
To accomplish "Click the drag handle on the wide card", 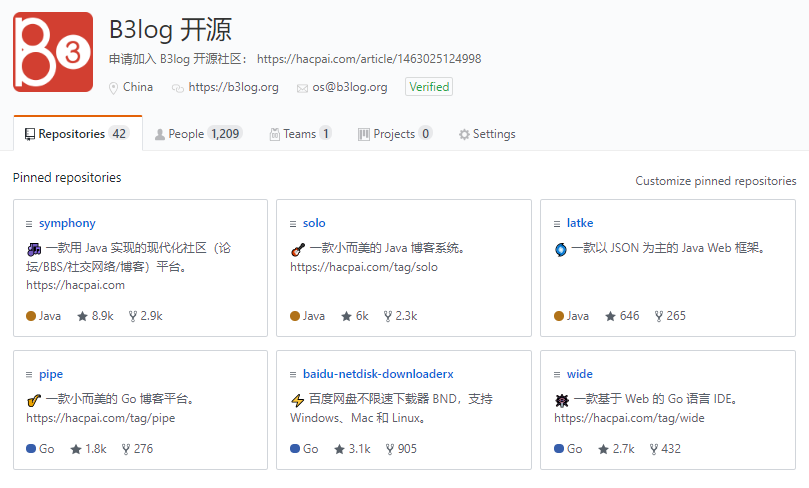I will [x=557, y=375].
